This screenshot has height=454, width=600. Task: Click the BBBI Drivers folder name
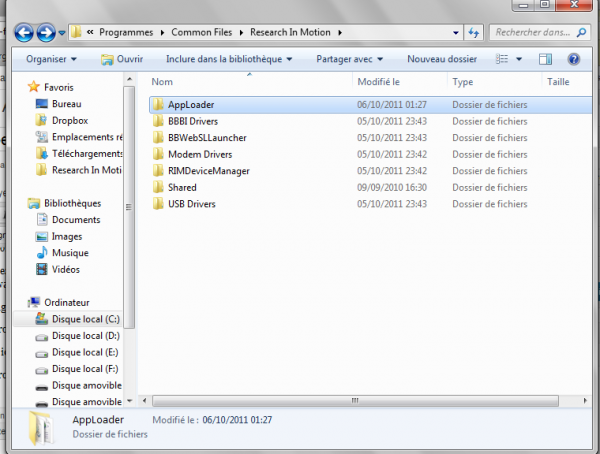coord(193,121)
